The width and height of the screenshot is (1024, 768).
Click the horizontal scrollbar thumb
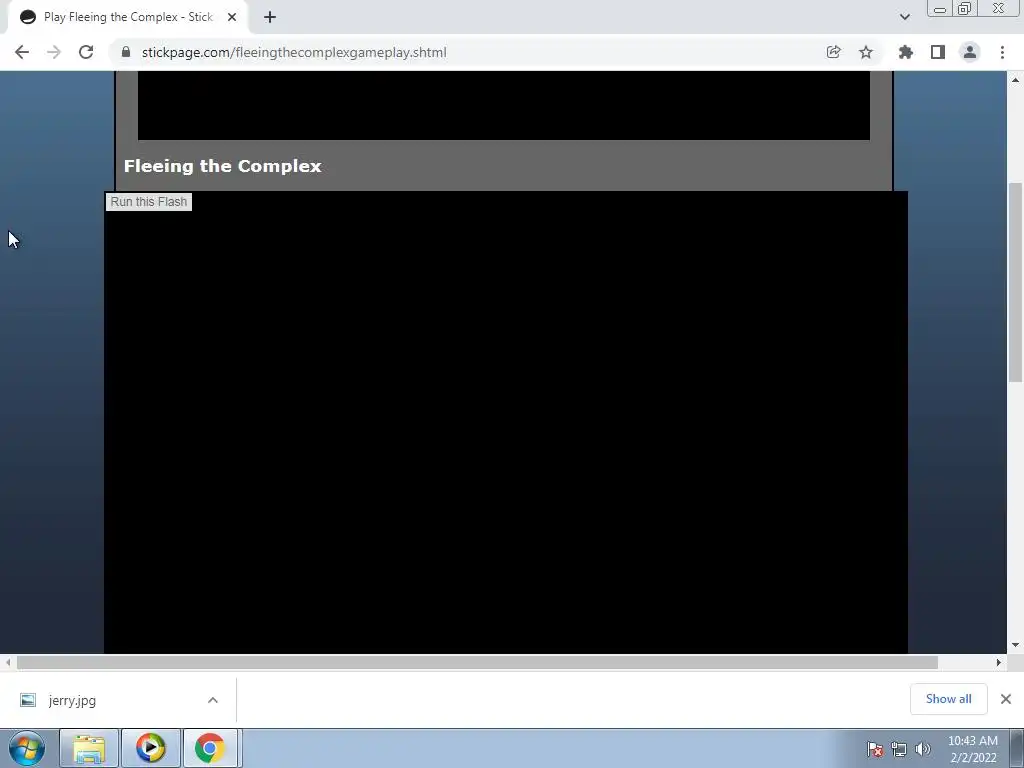tap(477, 662)
